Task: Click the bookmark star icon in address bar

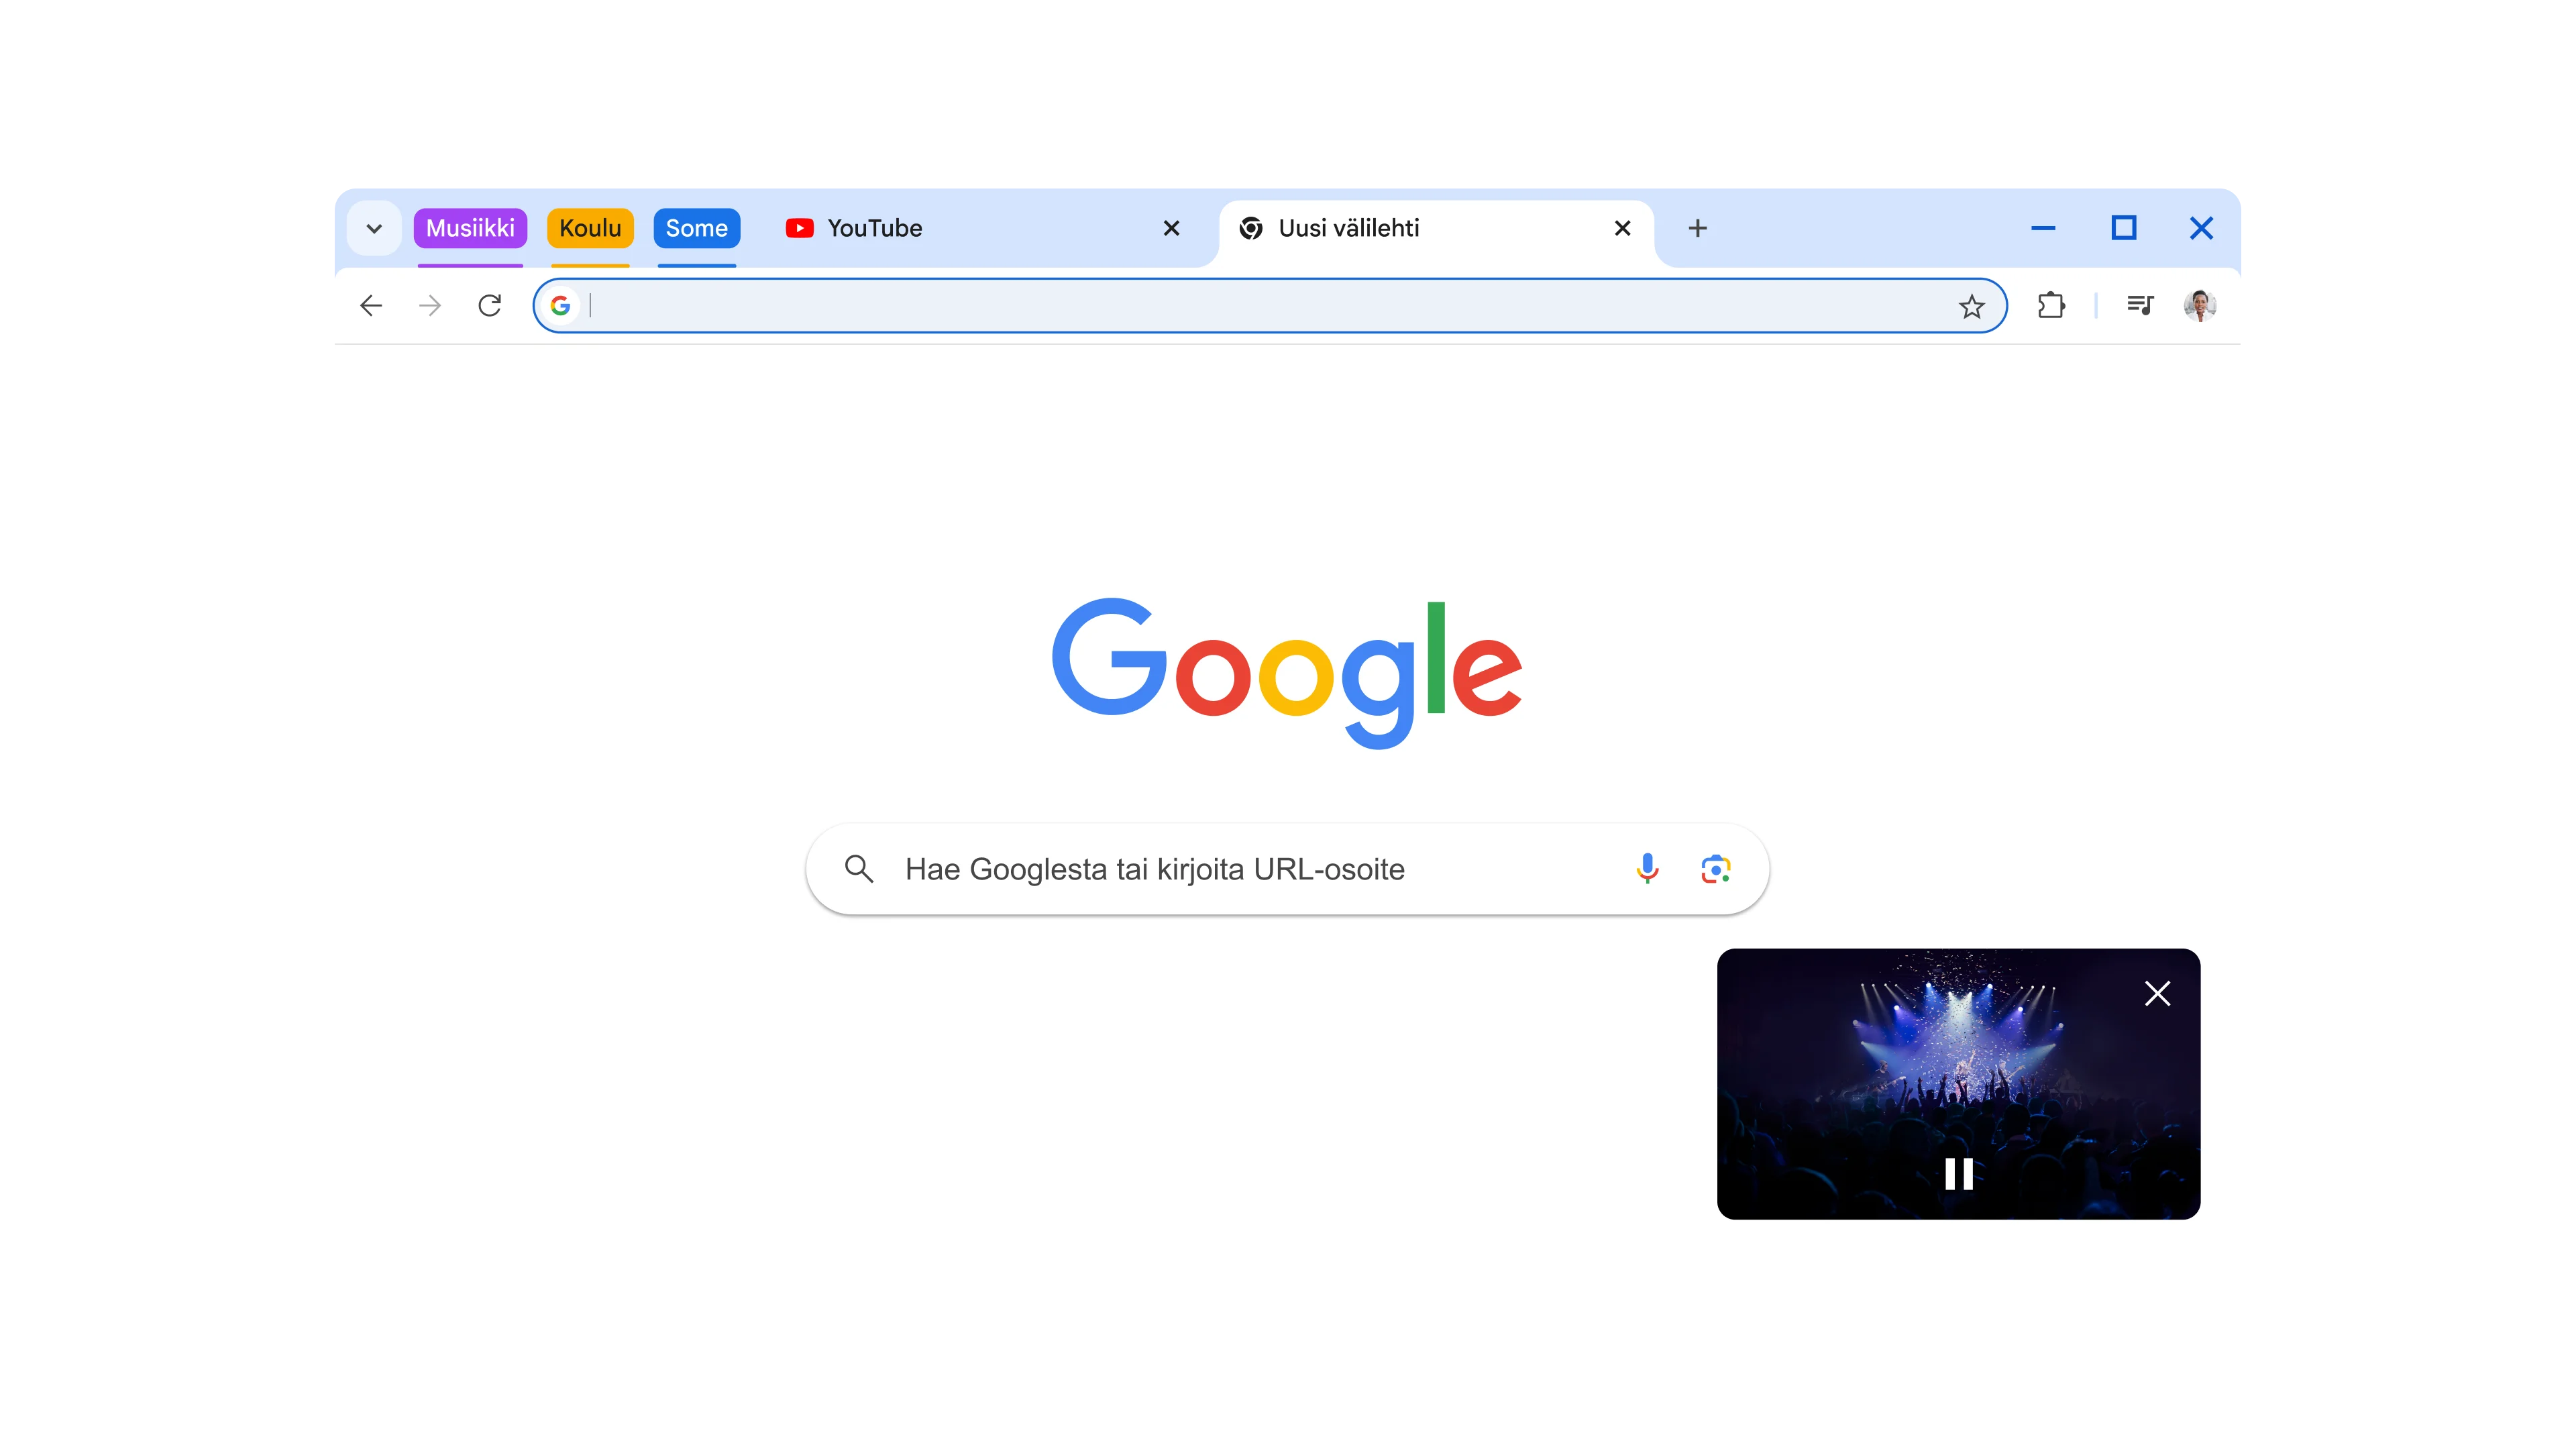Action: [1973, 305]
